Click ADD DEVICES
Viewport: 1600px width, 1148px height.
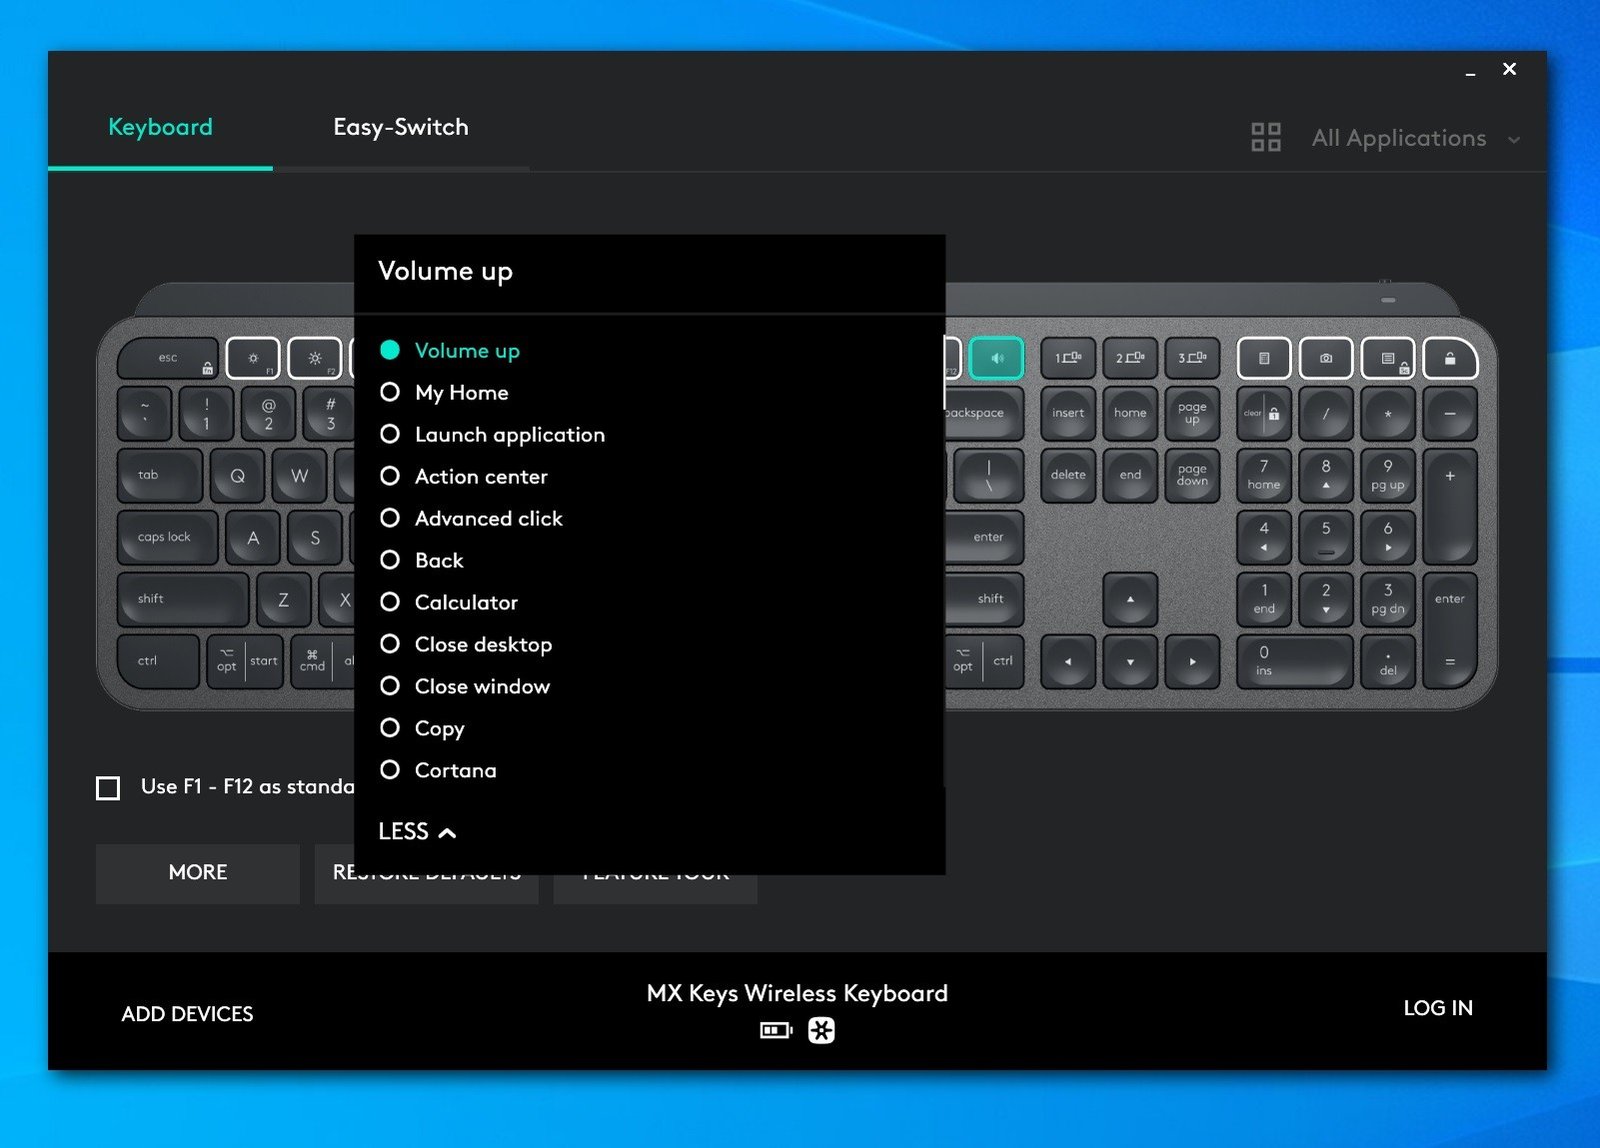point(187,1014)
